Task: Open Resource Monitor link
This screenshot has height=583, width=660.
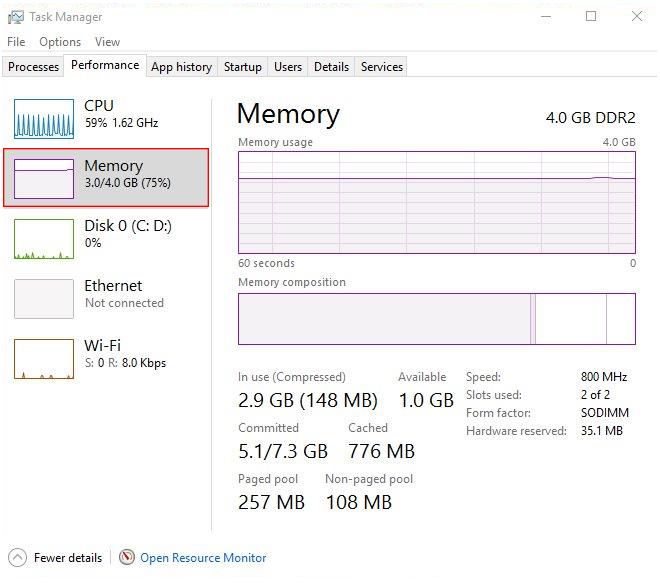Action: [x=203, y=558]
